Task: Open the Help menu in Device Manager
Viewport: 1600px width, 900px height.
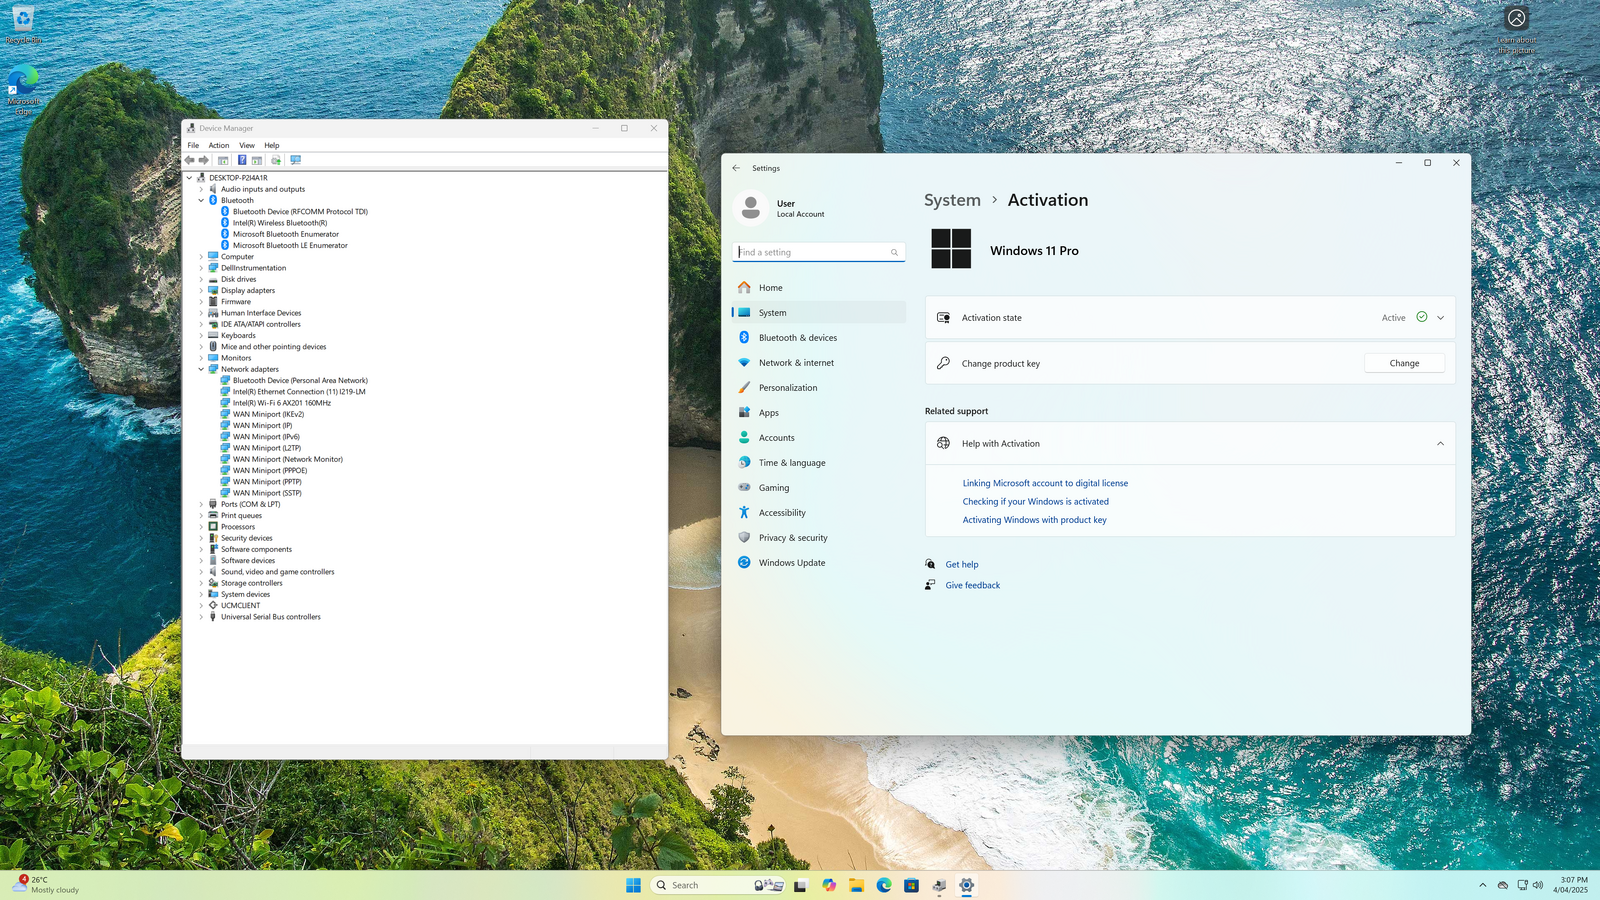Action: click(272, 145)
